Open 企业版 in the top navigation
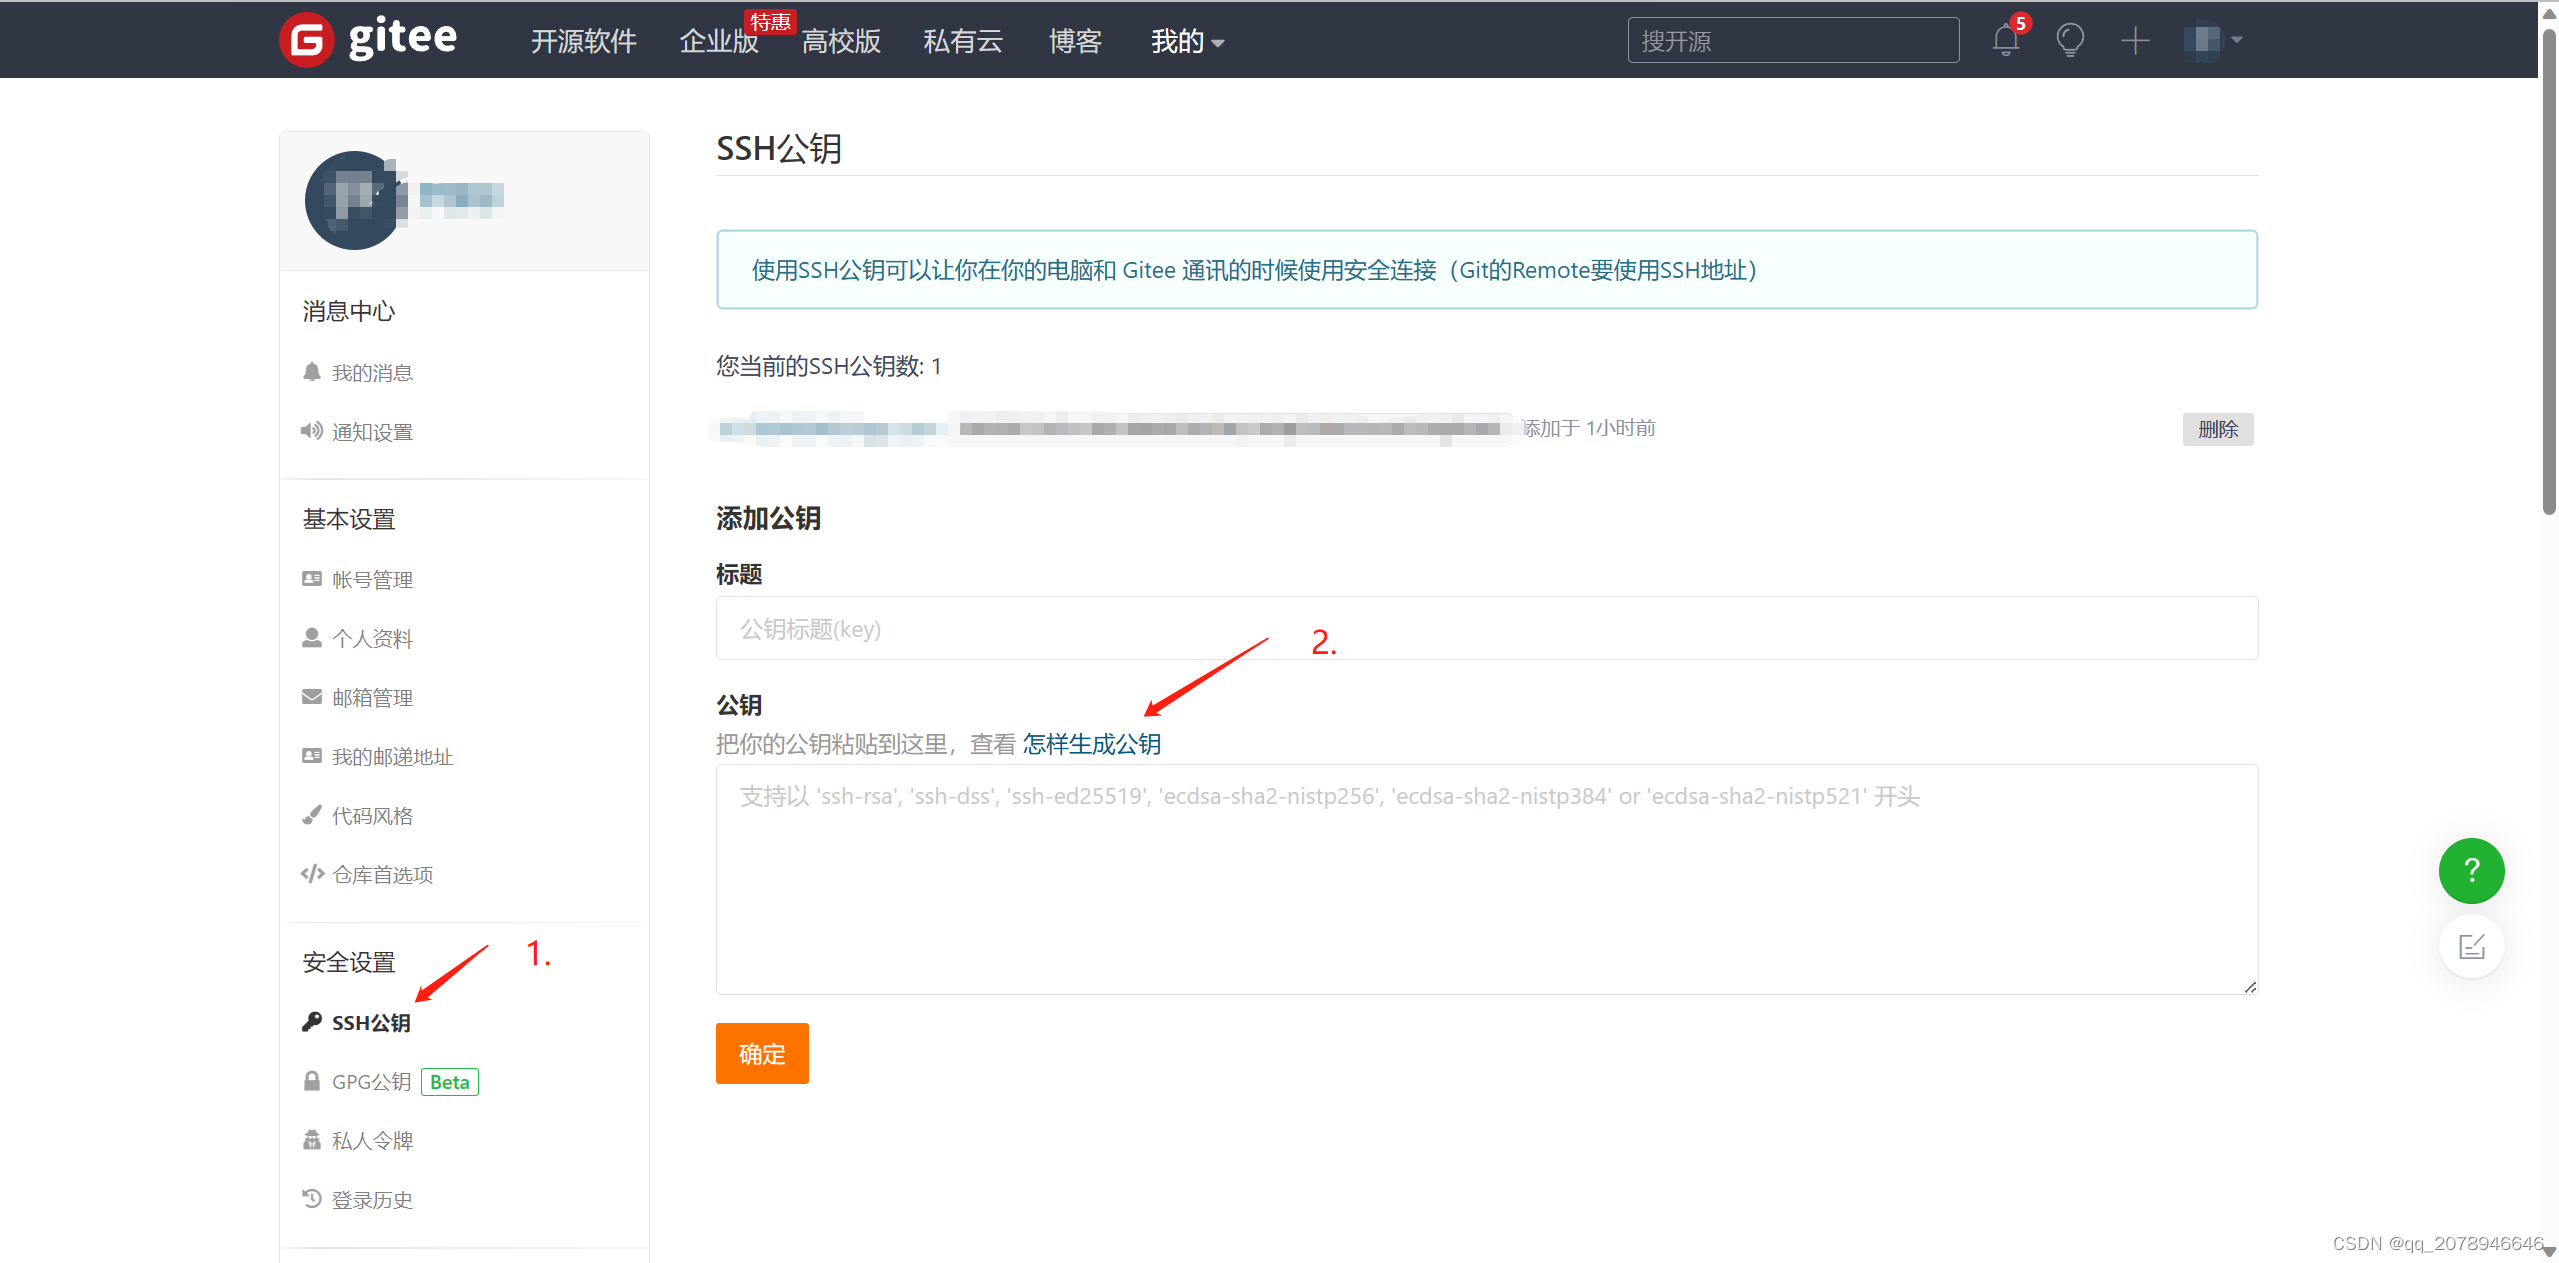This screenshot has width=2559, height=1263. [x=718, y=41]
